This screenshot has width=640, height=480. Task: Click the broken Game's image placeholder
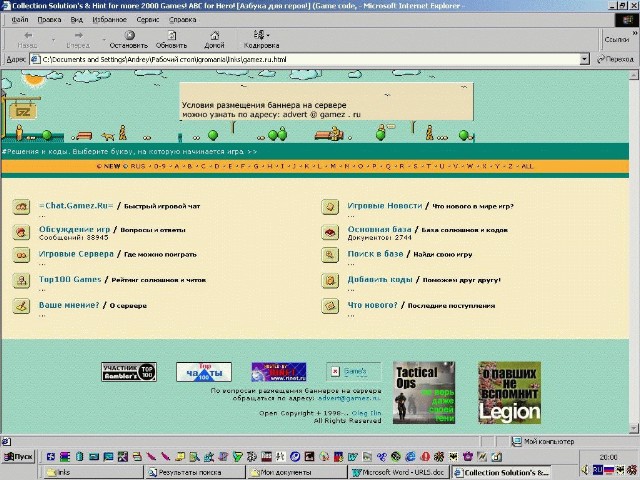point(353,371)
